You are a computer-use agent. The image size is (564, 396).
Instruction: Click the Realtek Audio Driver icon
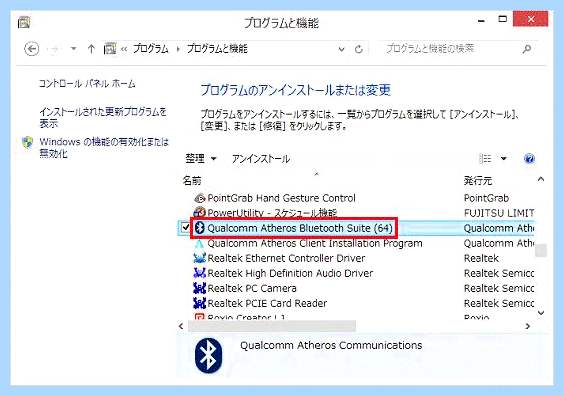[199, 273]
